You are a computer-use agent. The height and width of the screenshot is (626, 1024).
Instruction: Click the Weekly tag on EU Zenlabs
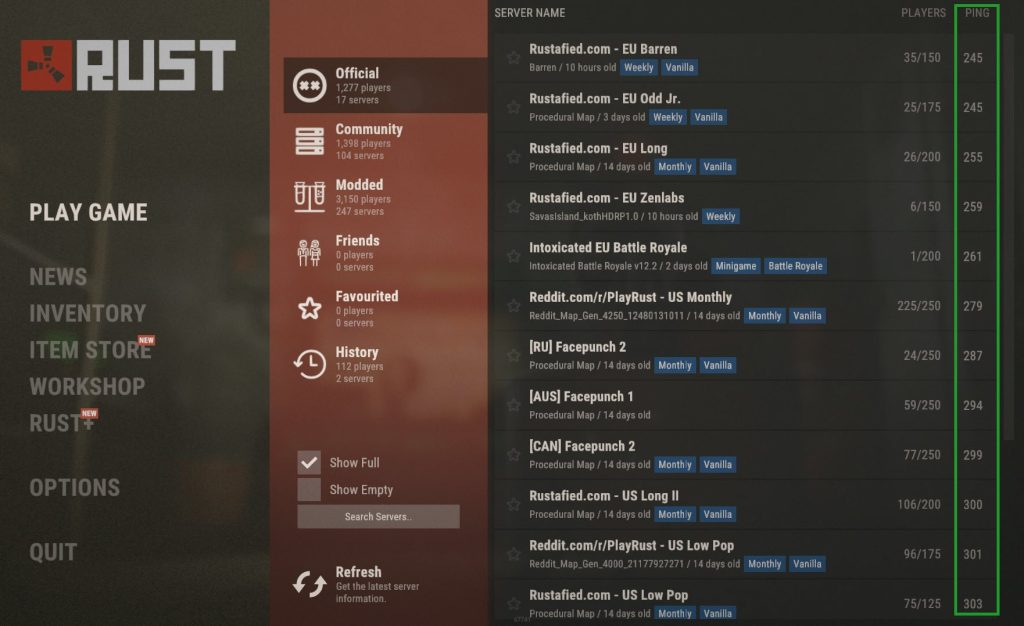coord(720,216)
